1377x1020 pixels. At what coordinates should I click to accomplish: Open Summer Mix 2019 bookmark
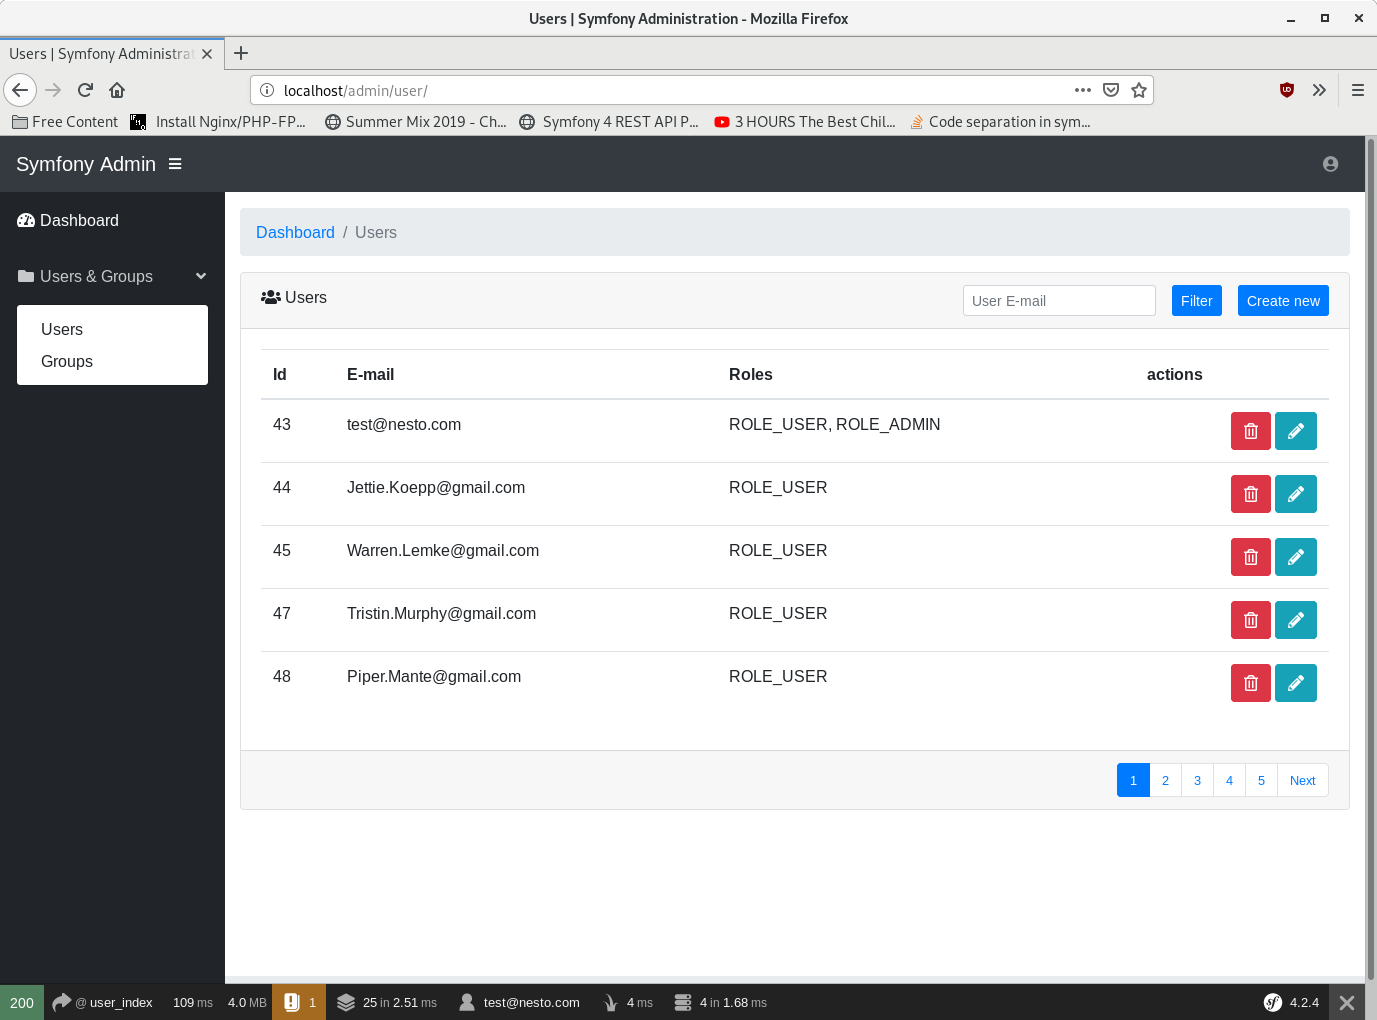[415, 121]
